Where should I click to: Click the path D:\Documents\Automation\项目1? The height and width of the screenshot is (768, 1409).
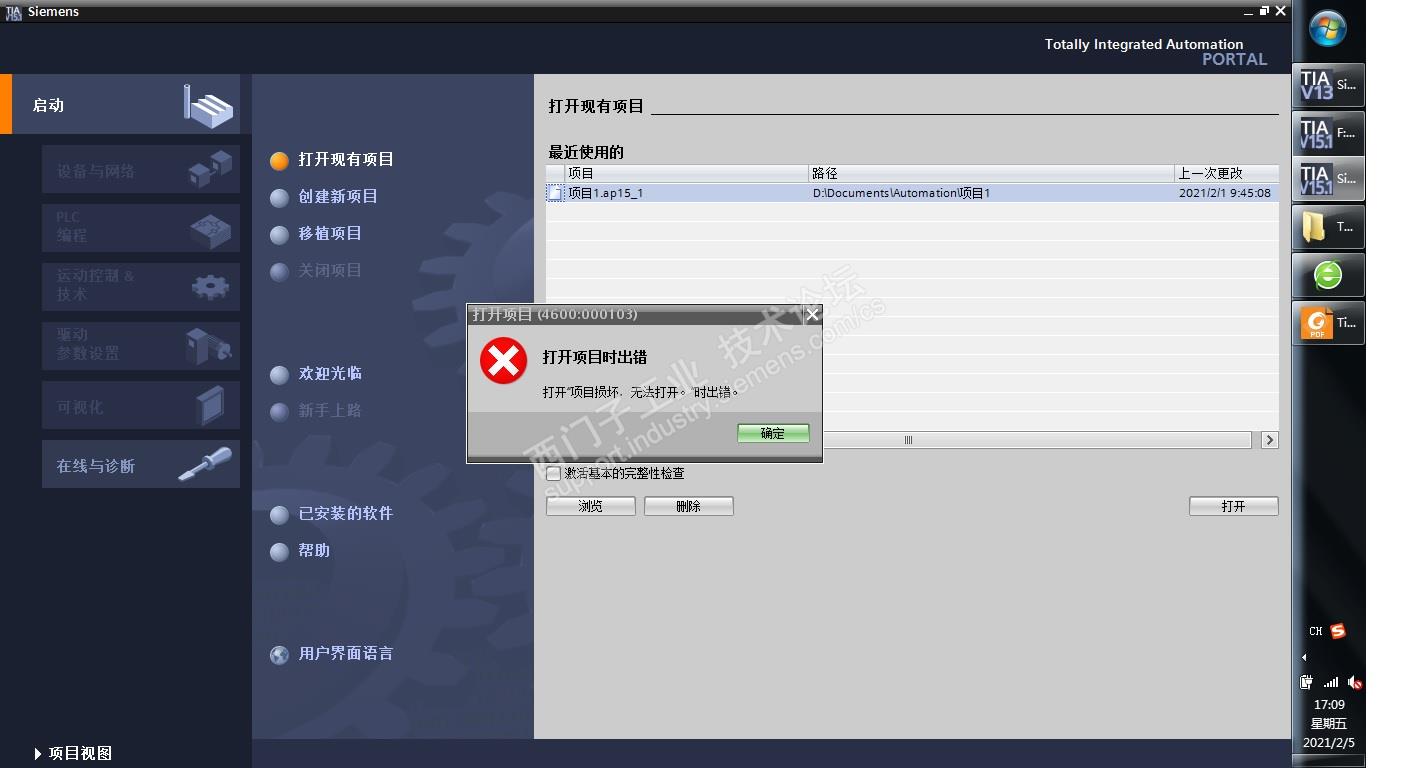click(901, 193)
